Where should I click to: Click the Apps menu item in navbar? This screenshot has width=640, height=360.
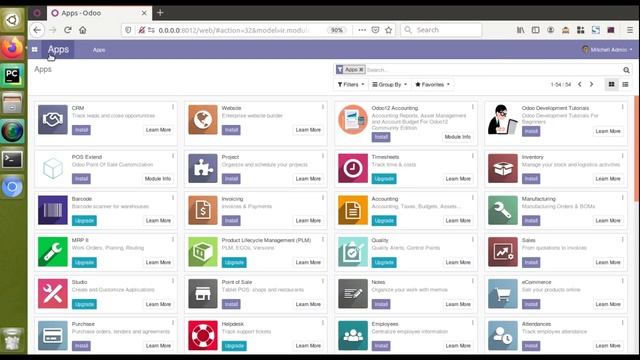tap(99, 50)
